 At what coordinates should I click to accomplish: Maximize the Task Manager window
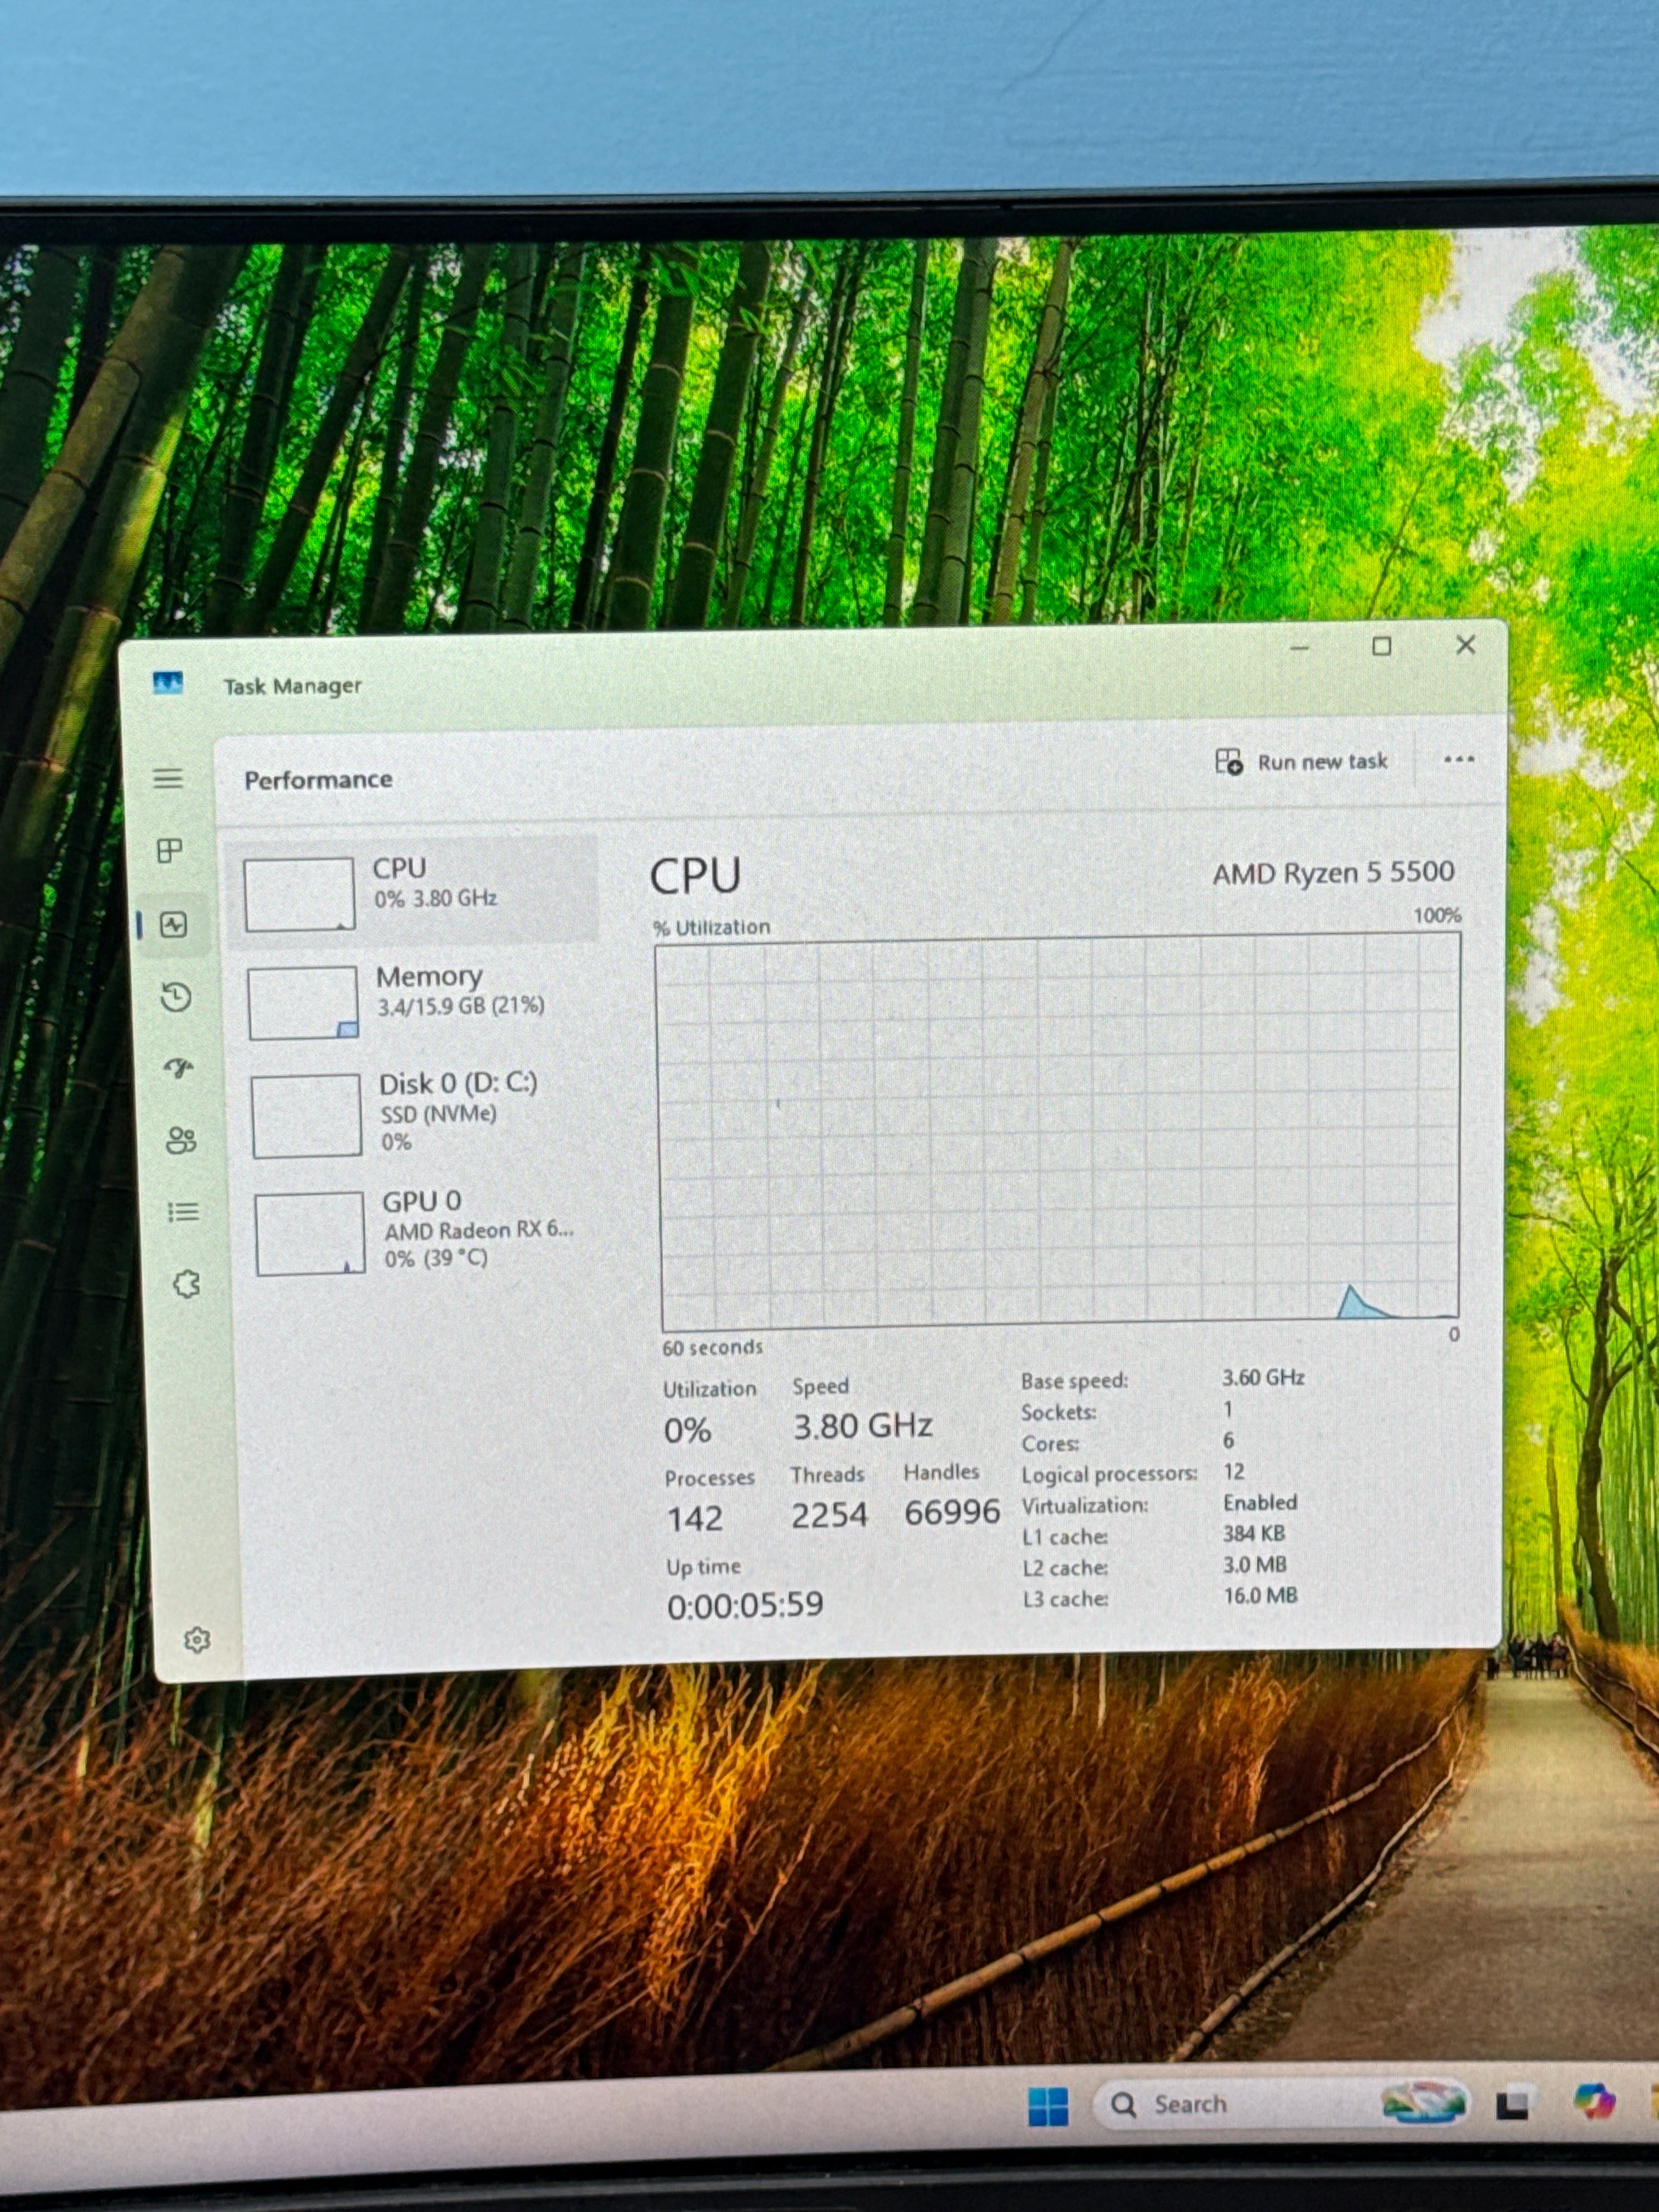1382,647
